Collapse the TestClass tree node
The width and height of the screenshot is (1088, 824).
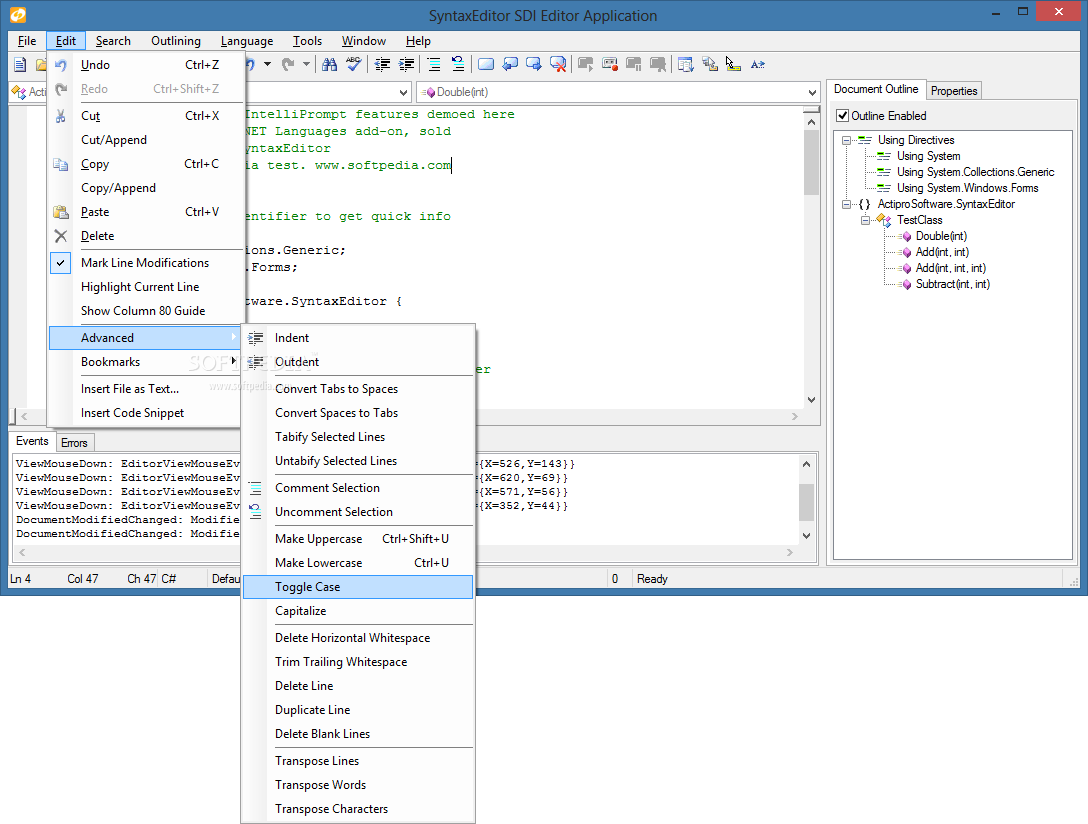865,220
